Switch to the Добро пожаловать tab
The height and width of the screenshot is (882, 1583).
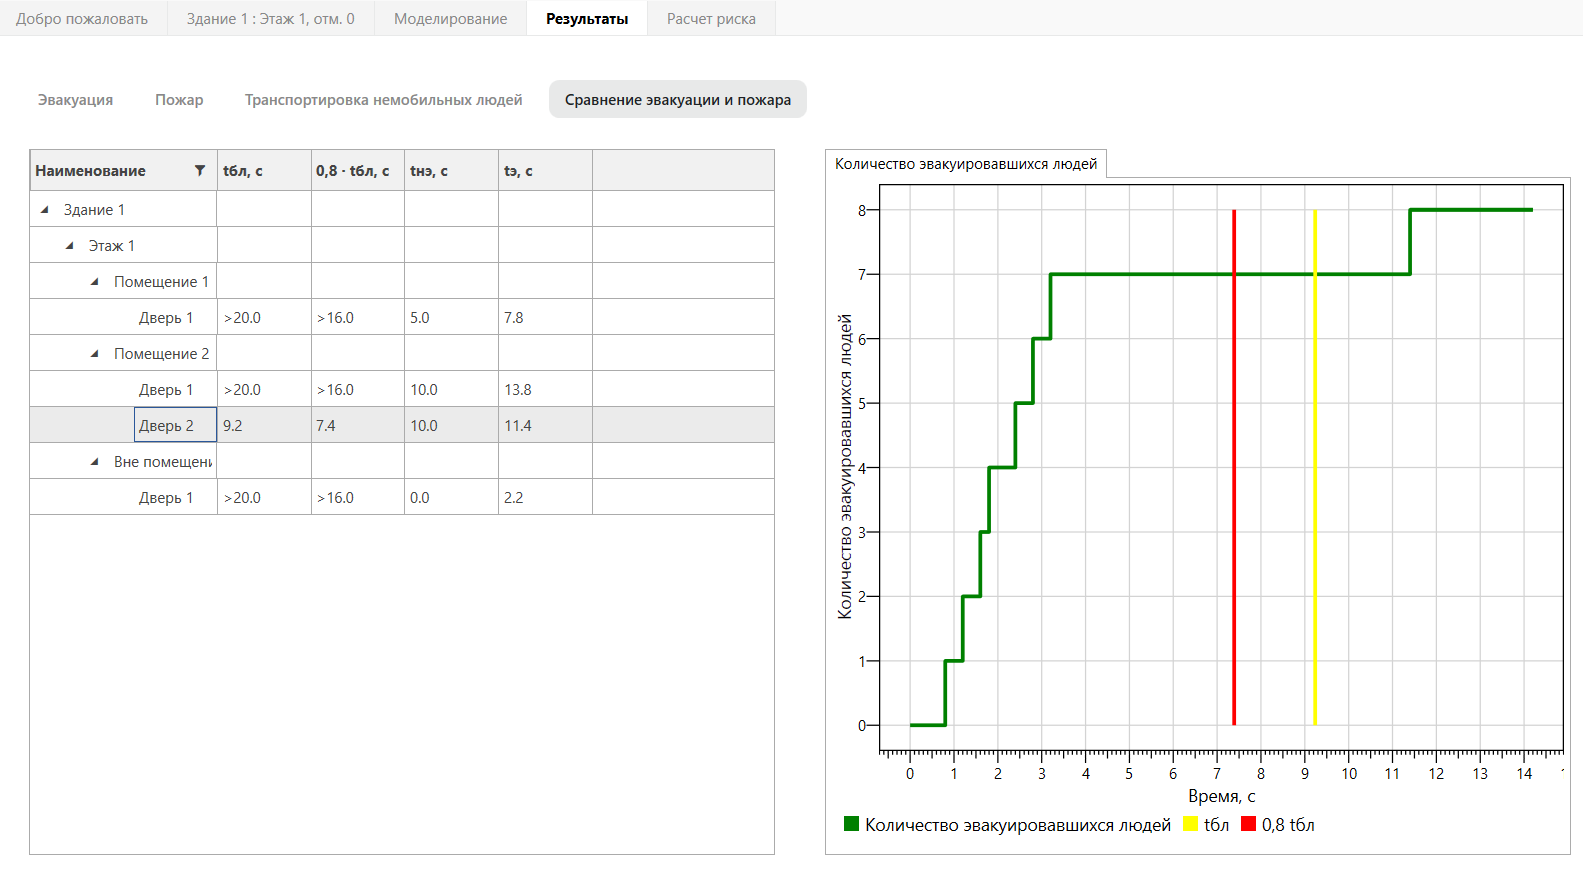(82, 19)
